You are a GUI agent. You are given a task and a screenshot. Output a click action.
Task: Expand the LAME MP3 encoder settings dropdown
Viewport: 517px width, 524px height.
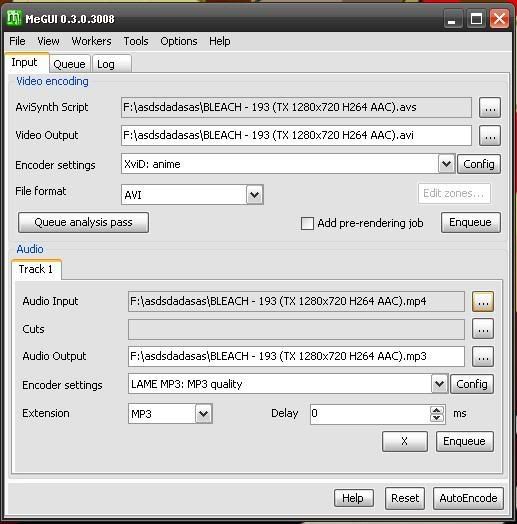[439, 384]
